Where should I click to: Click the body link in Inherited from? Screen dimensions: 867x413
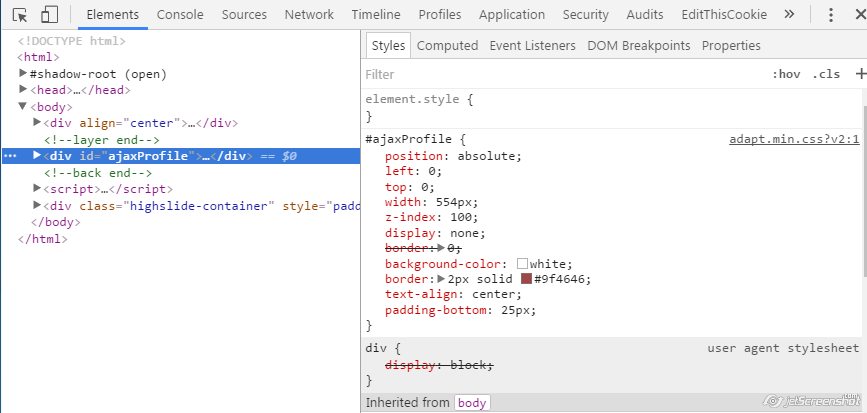(472, 402)
